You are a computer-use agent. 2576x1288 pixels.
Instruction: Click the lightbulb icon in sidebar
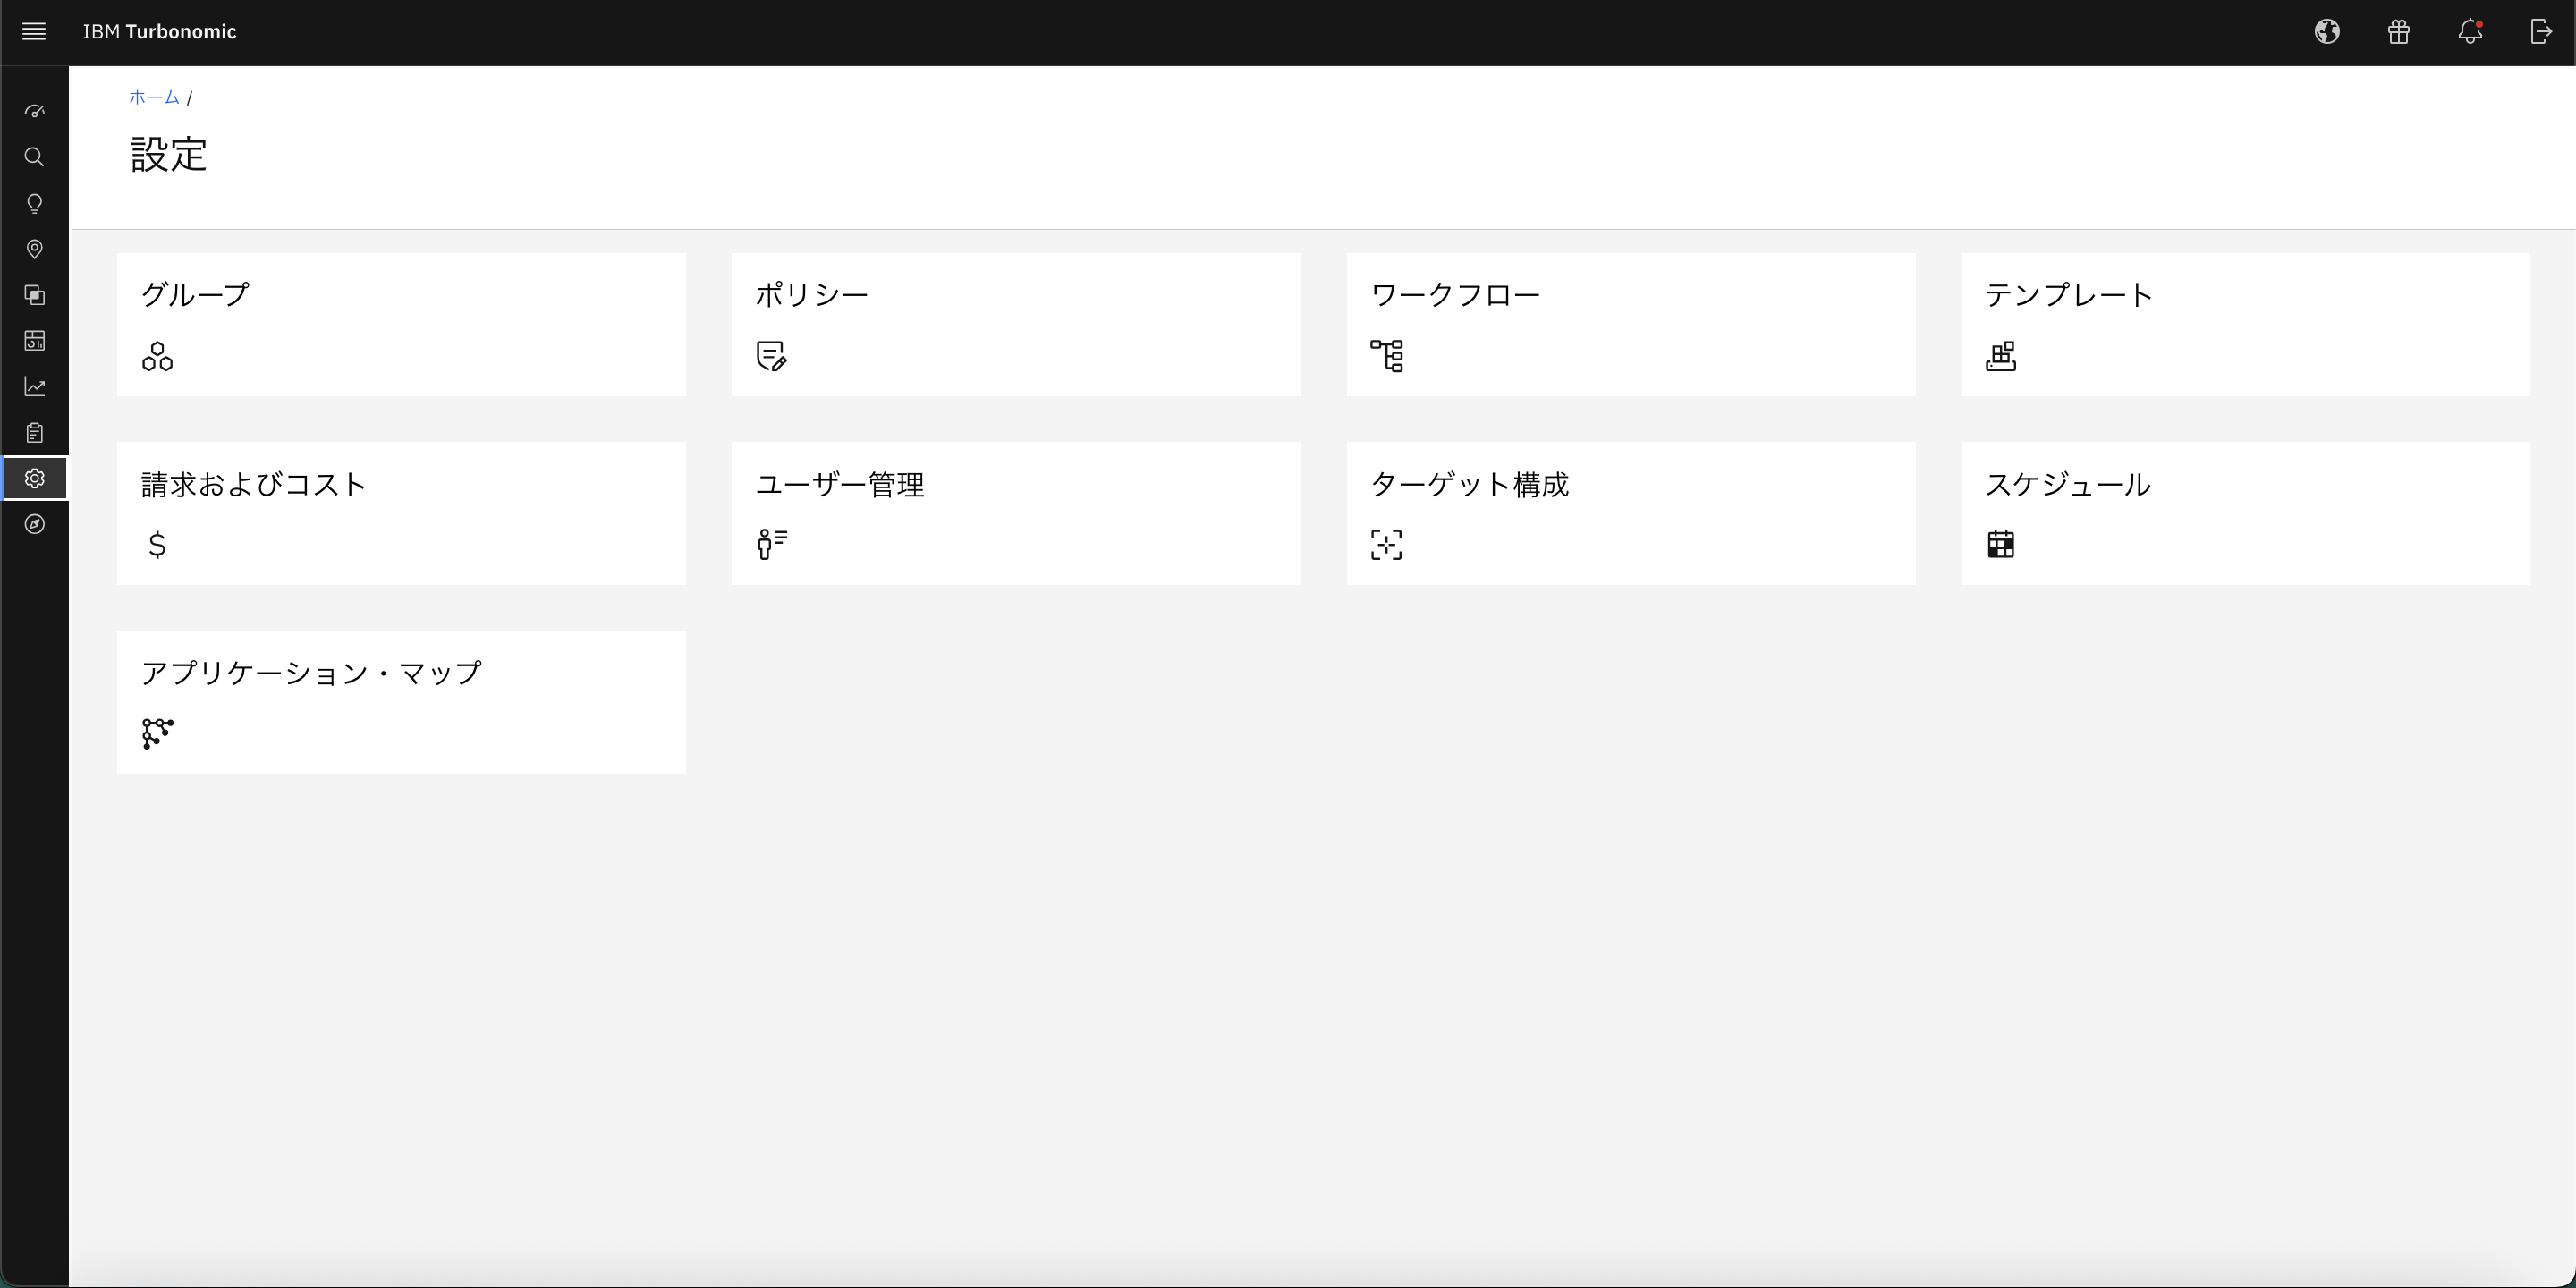(x=34, y=204)
